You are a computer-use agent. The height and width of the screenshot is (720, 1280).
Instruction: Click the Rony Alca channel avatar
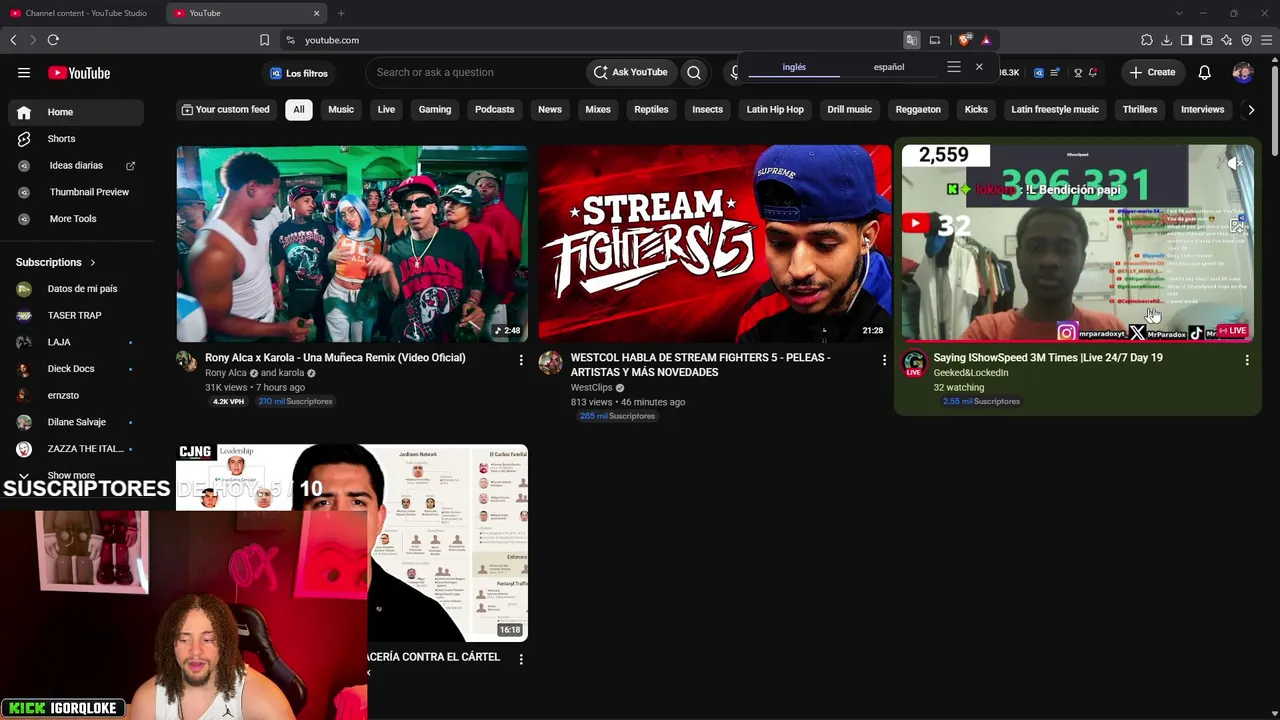[187, 362]
